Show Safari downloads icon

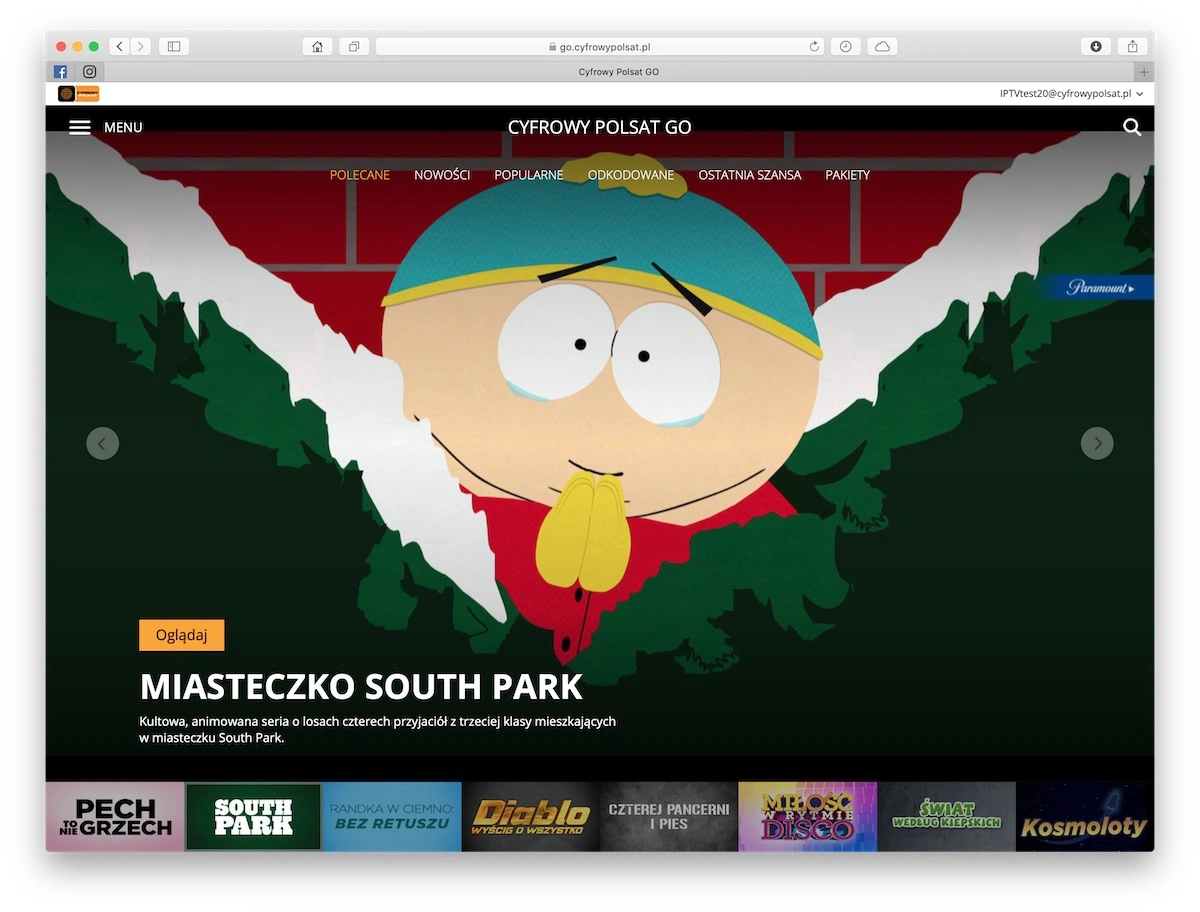[x=1096, y=46]
